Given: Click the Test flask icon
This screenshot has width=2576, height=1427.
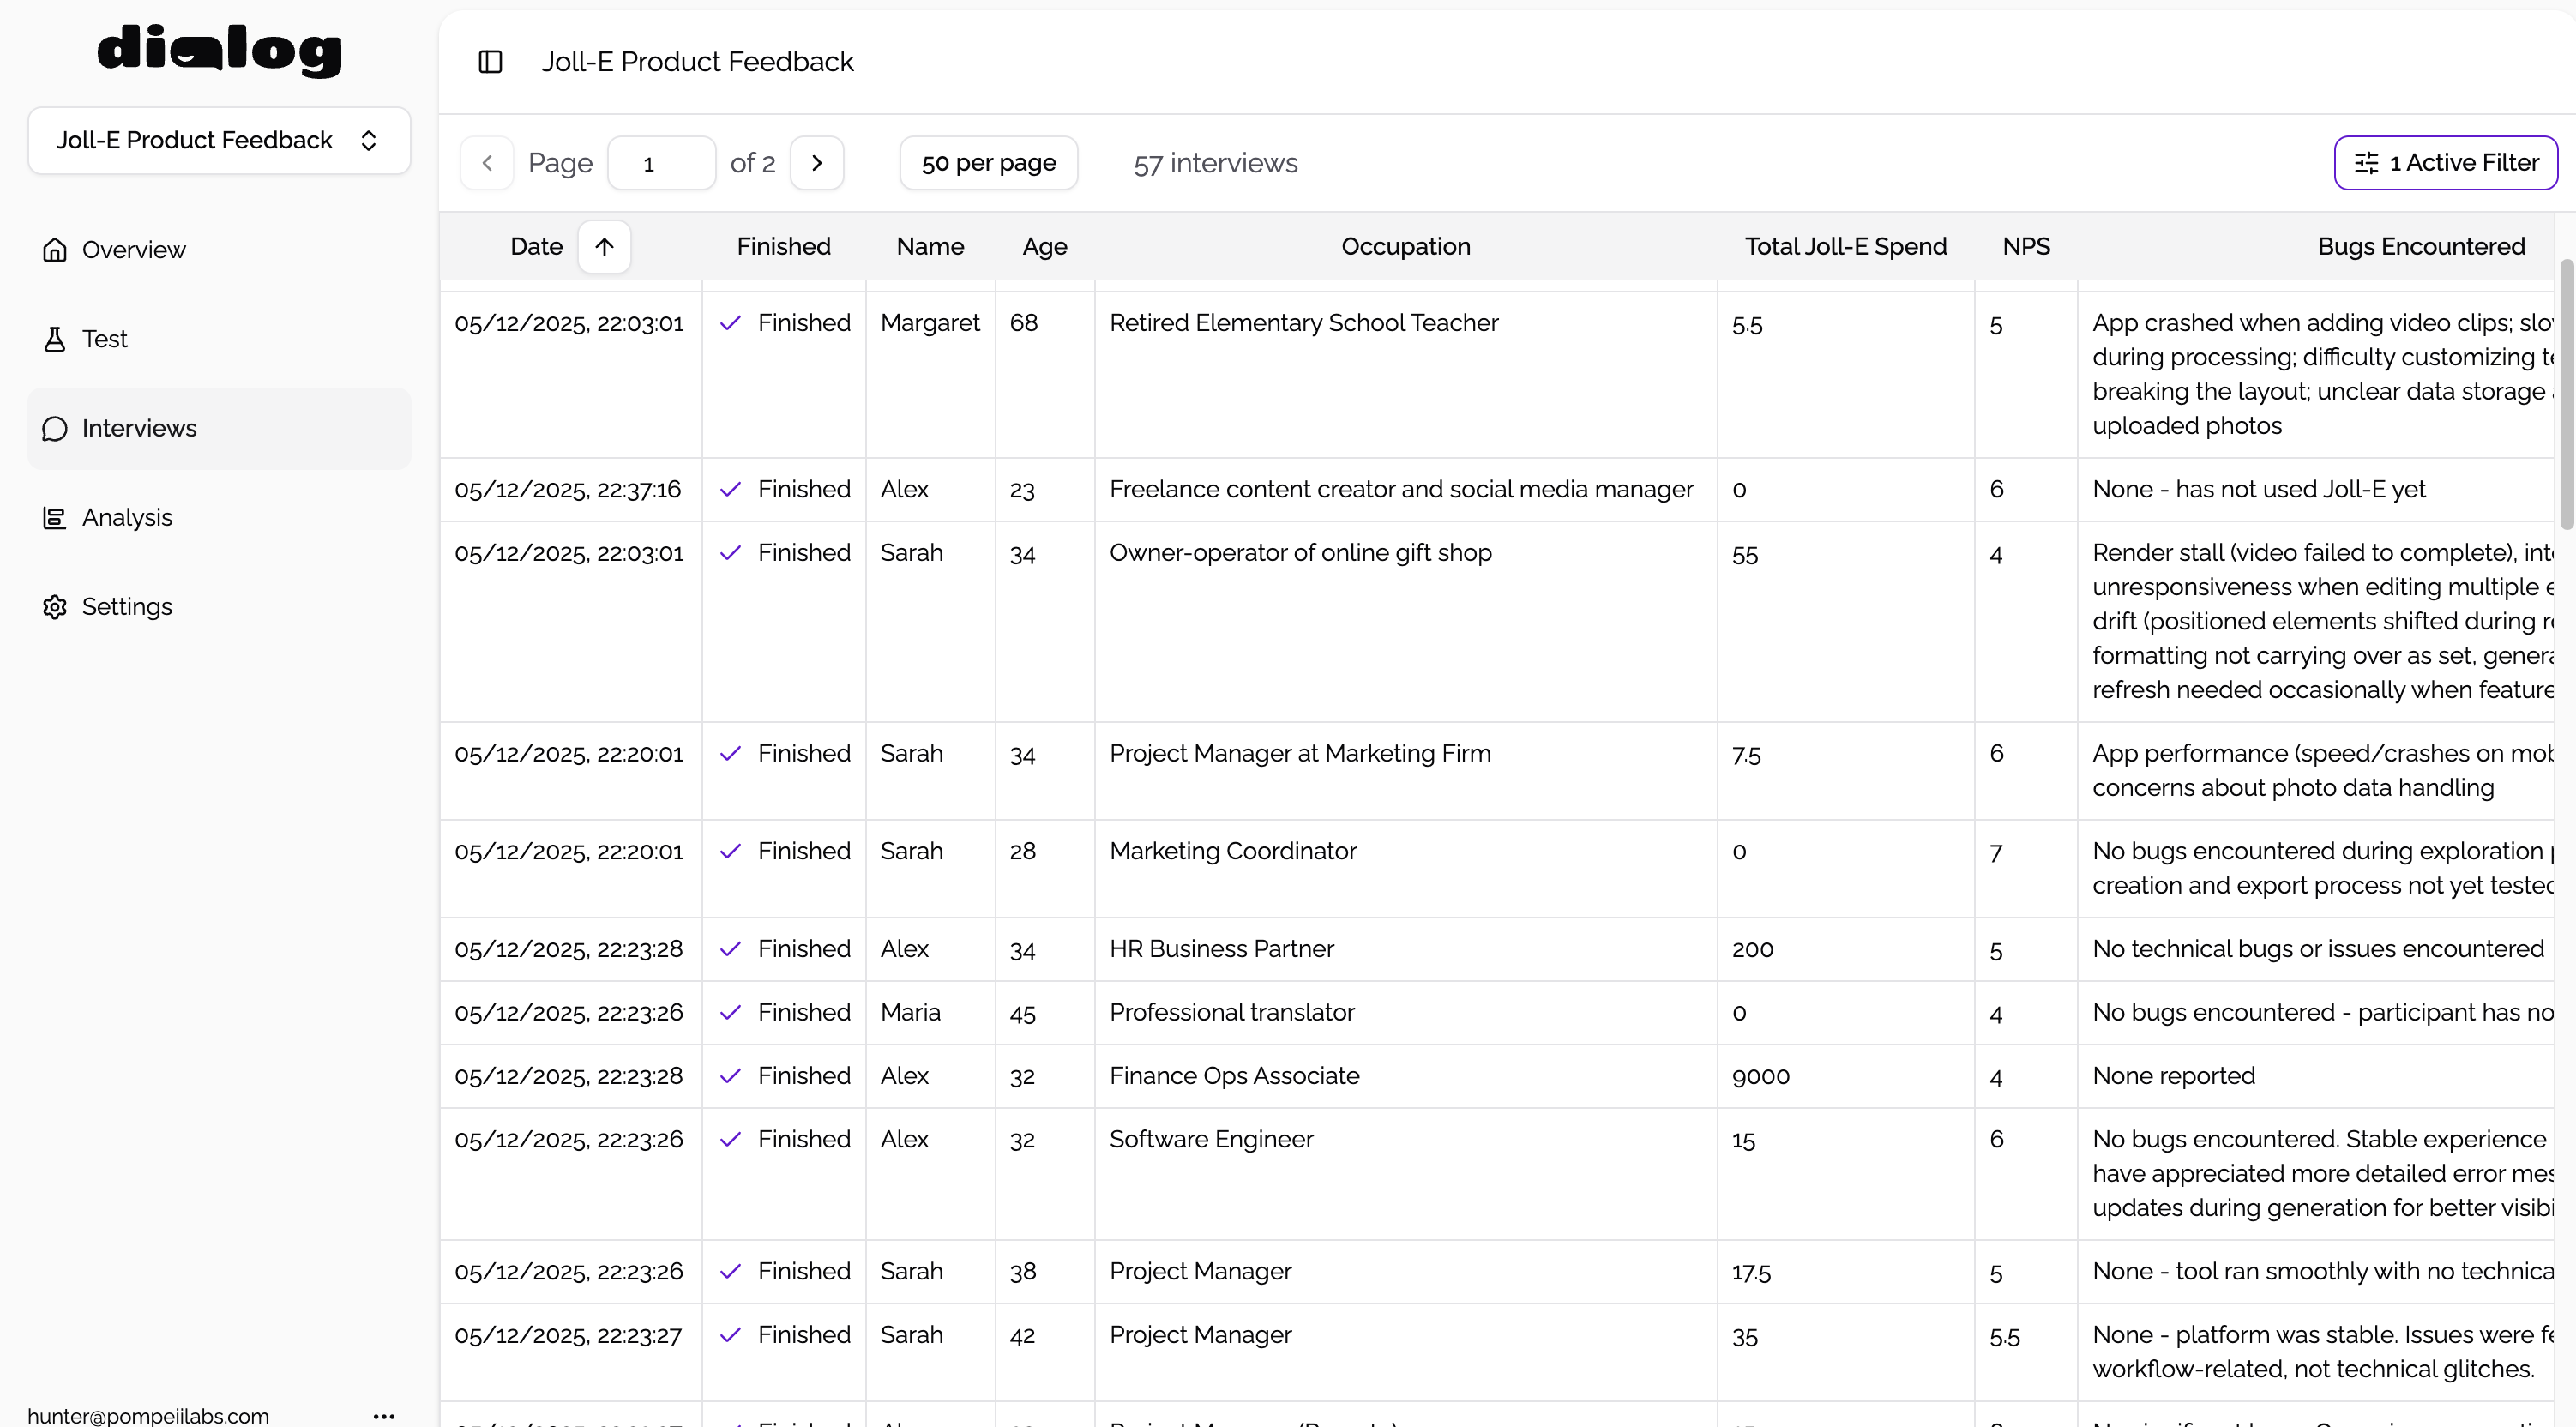Looking at the screenshot, I should 55,339.
